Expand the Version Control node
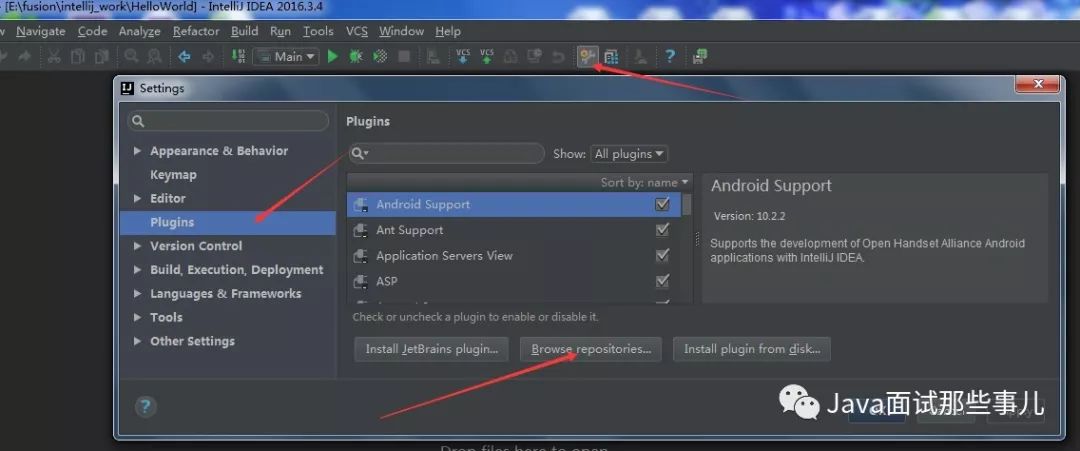This screenshot has width=1080, height=451. pos(138,246)
